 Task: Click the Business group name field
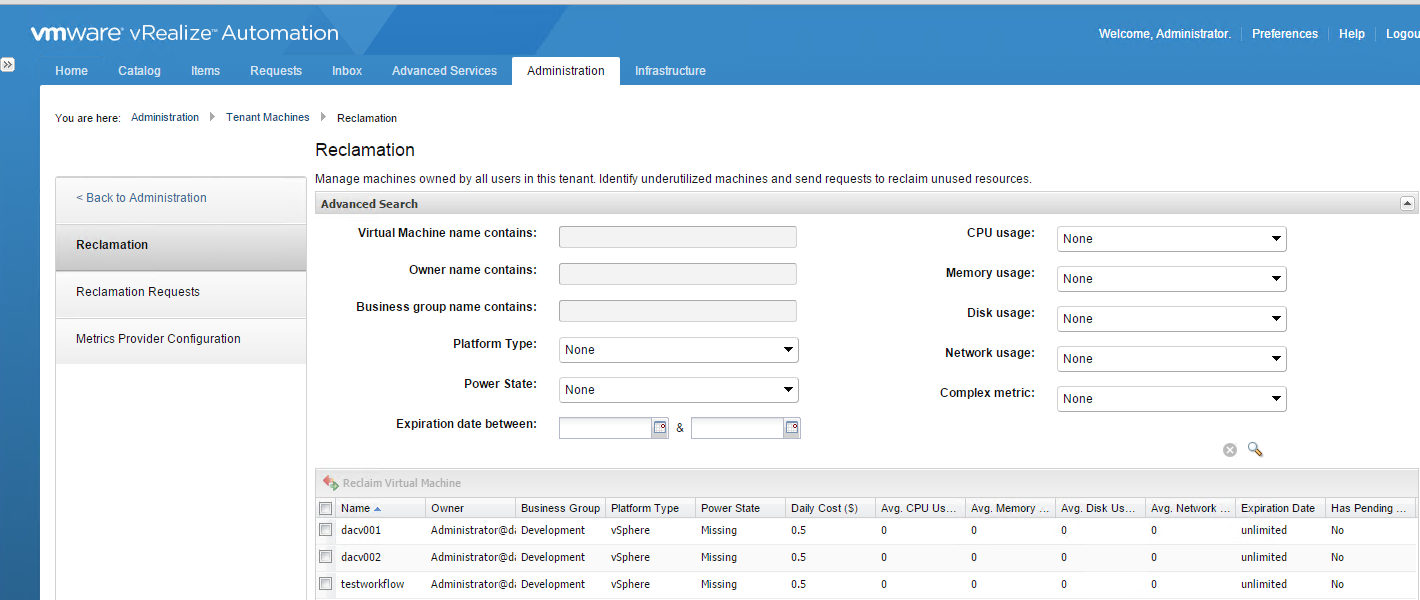678,311
